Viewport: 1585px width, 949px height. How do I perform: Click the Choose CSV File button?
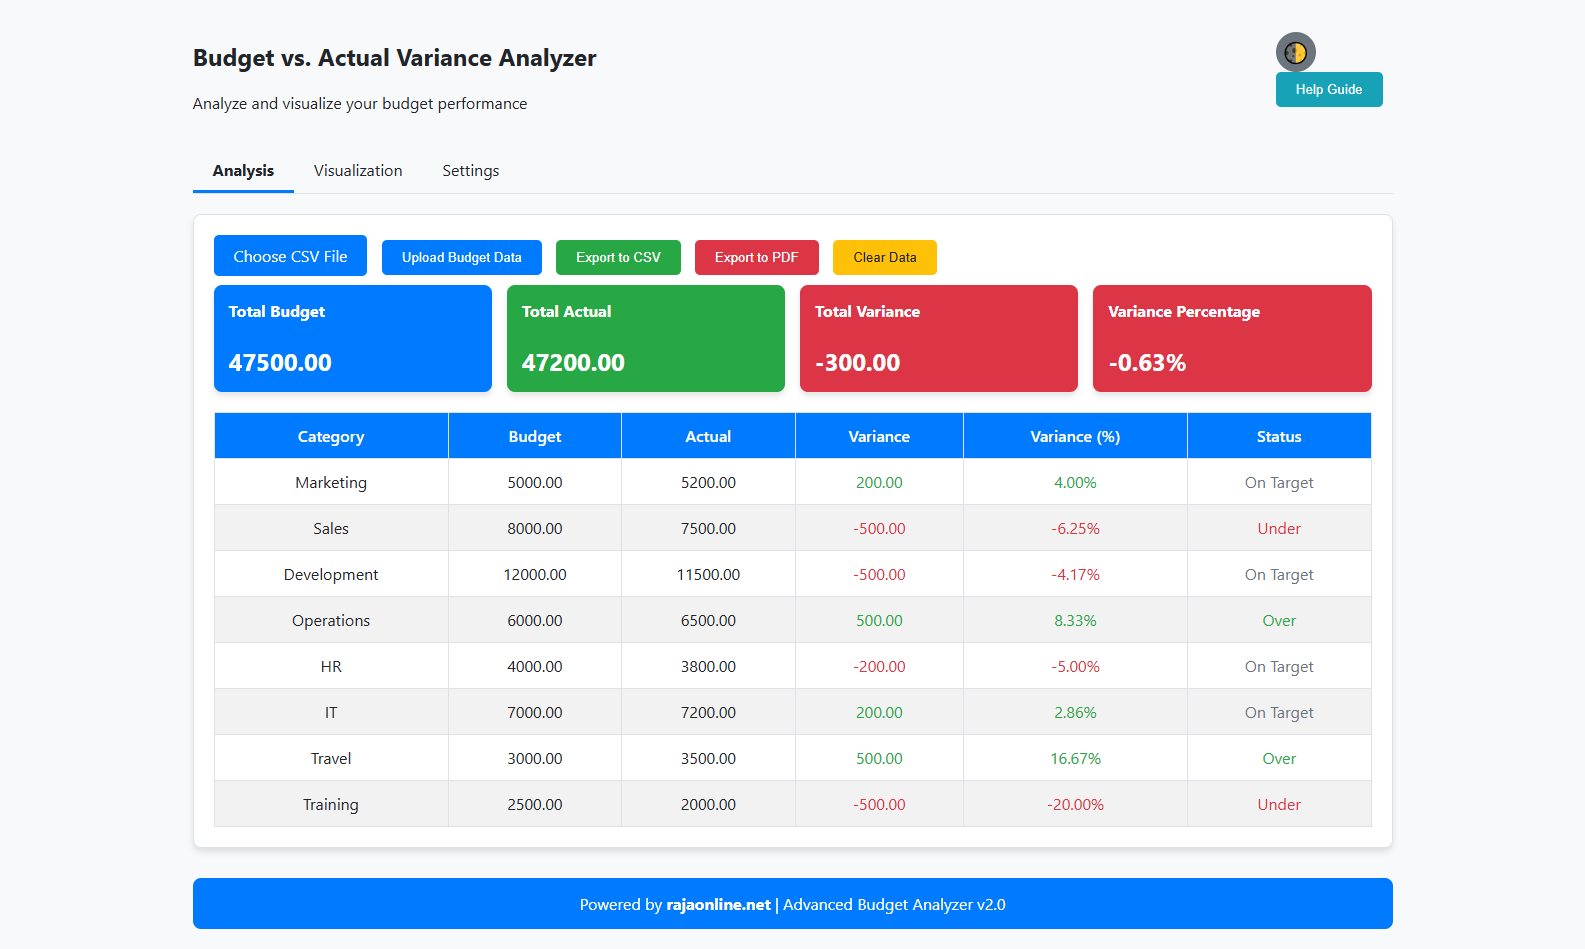(290, 257)
